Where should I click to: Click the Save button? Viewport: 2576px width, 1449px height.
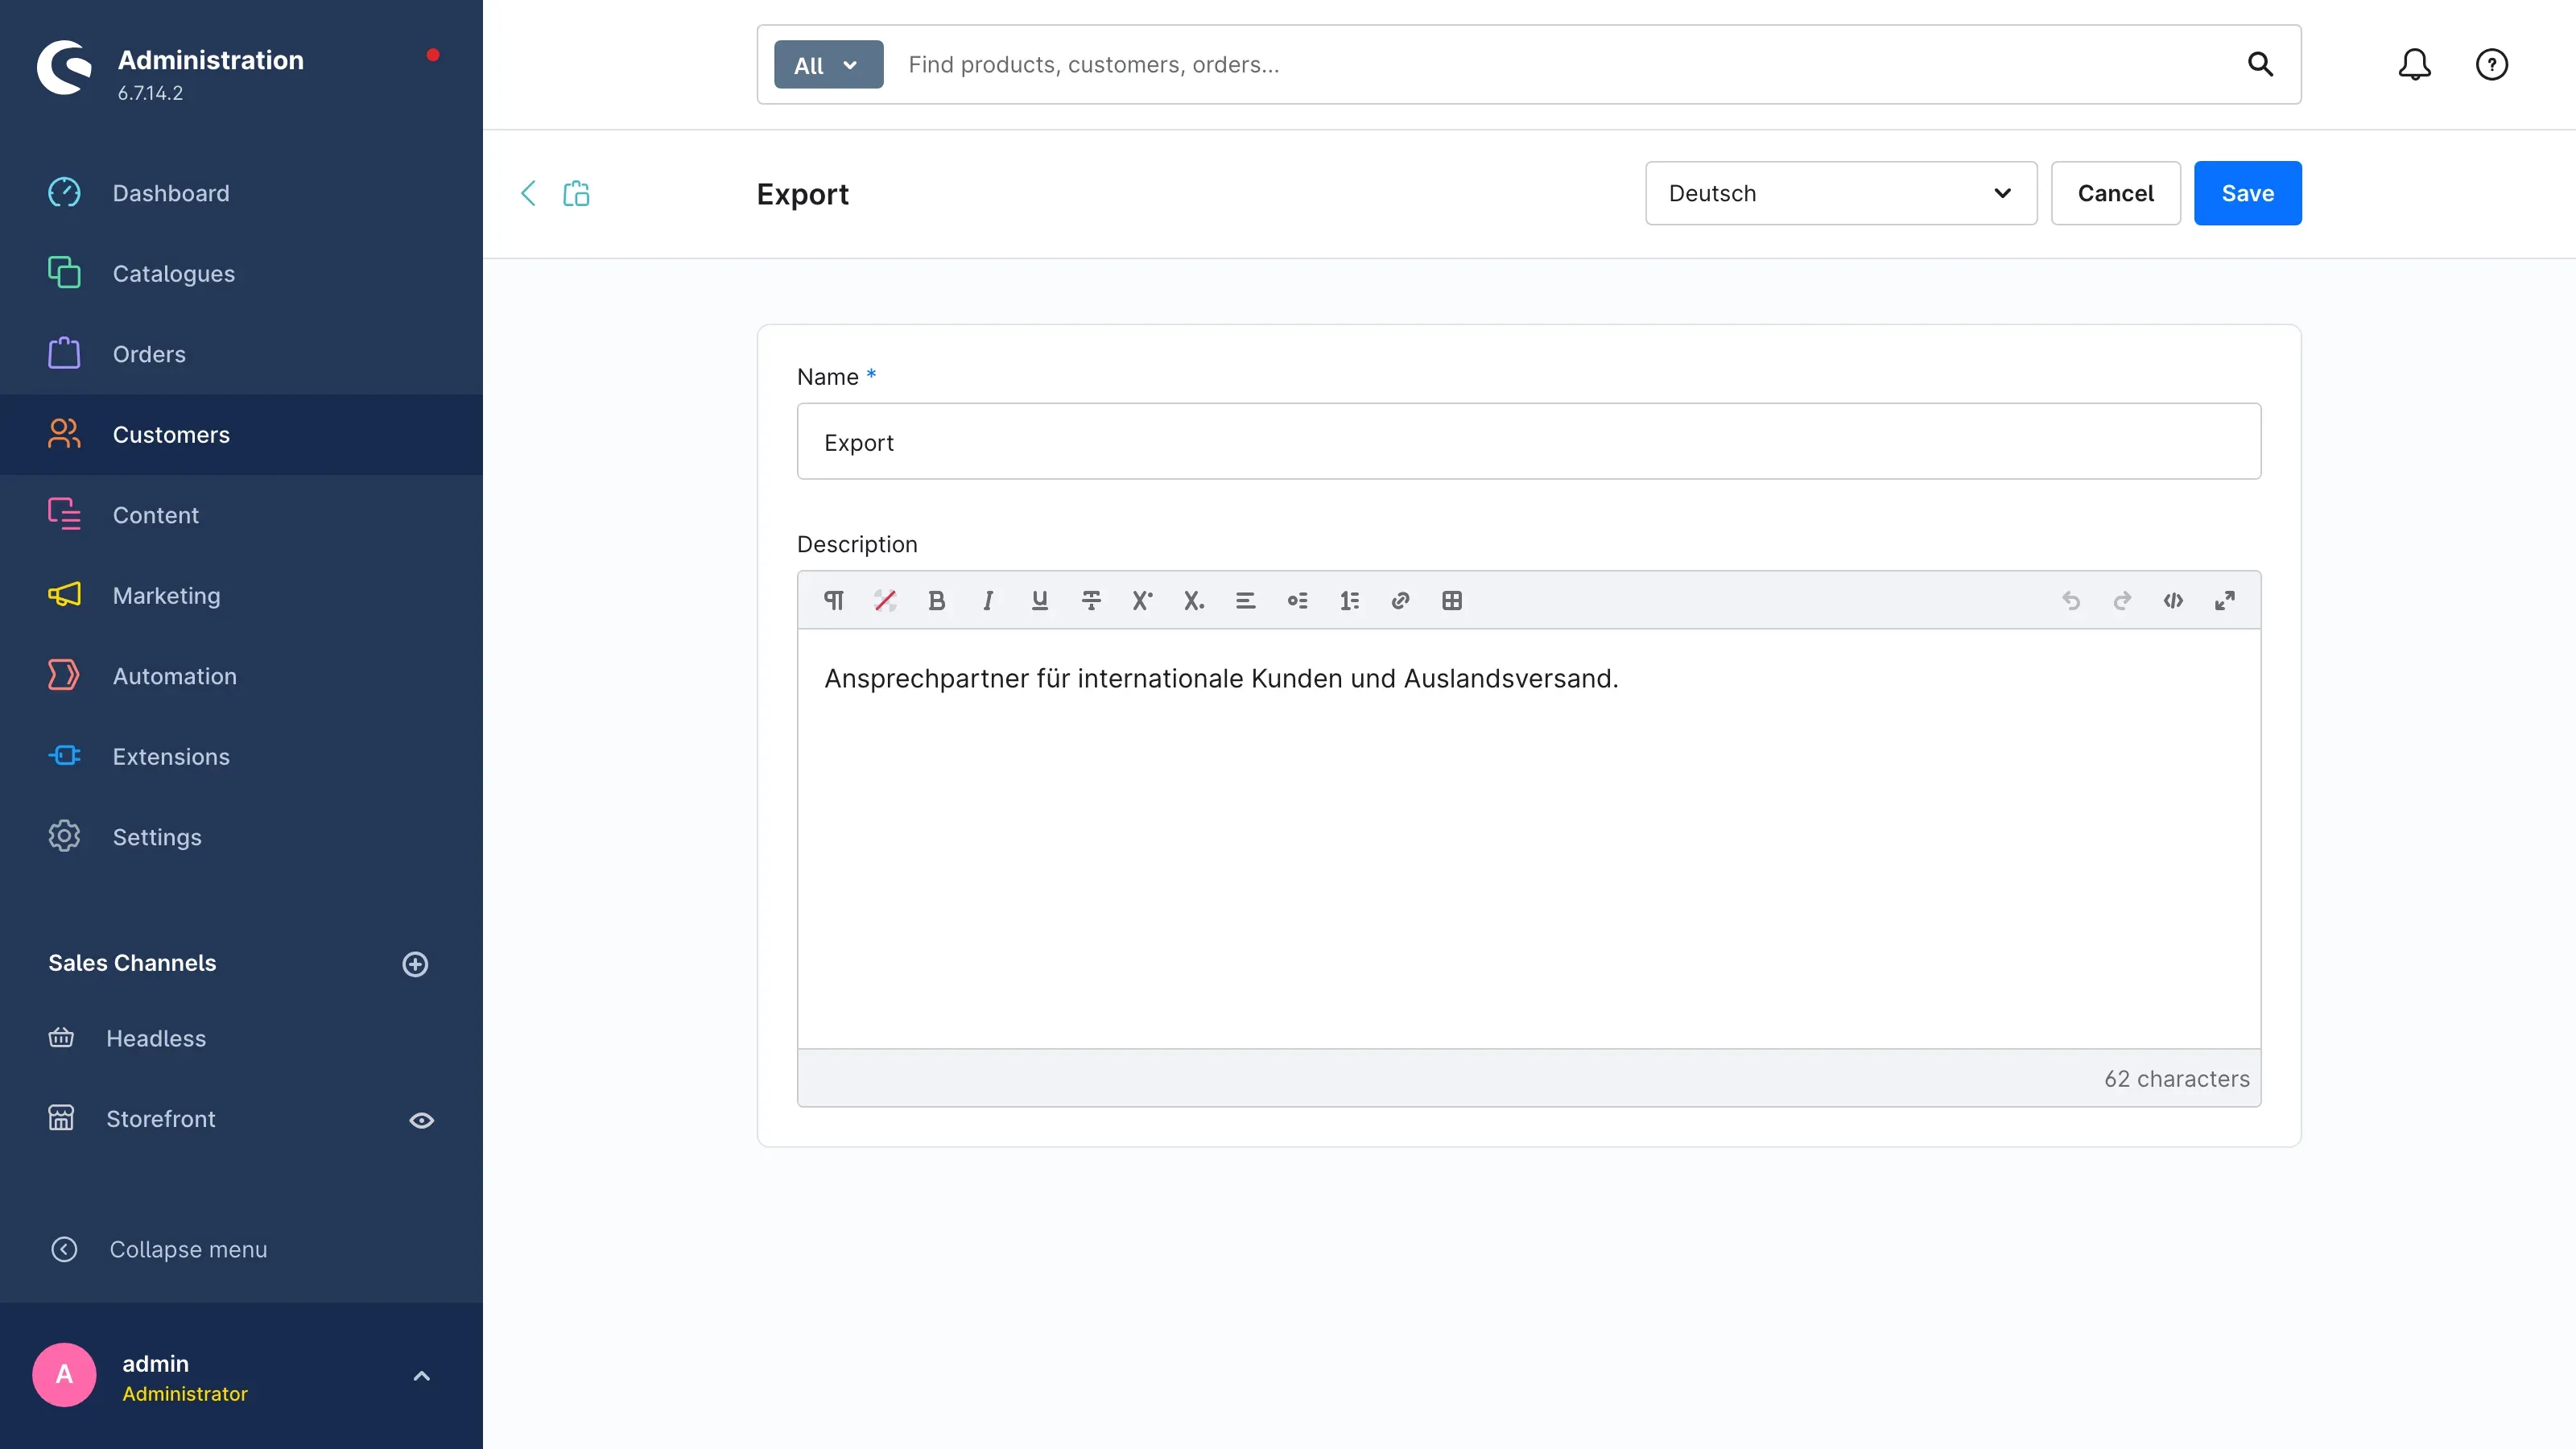(2247, 193)
